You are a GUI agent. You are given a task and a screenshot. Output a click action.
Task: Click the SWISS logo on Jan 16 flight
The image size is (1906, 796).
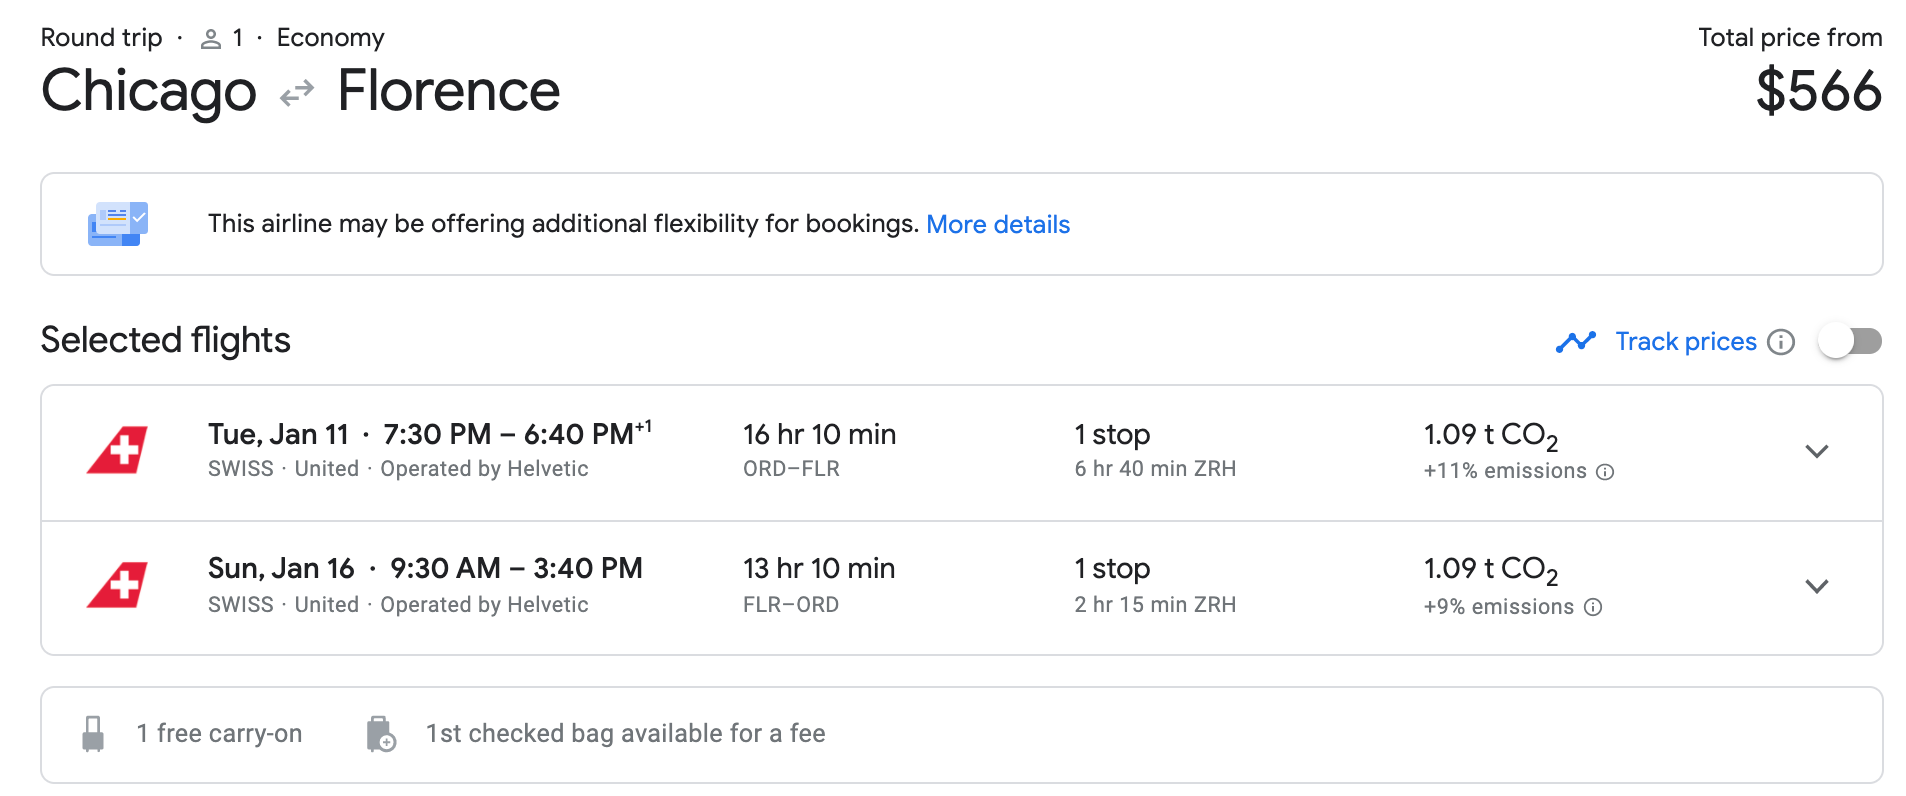(x=118, y=585)
